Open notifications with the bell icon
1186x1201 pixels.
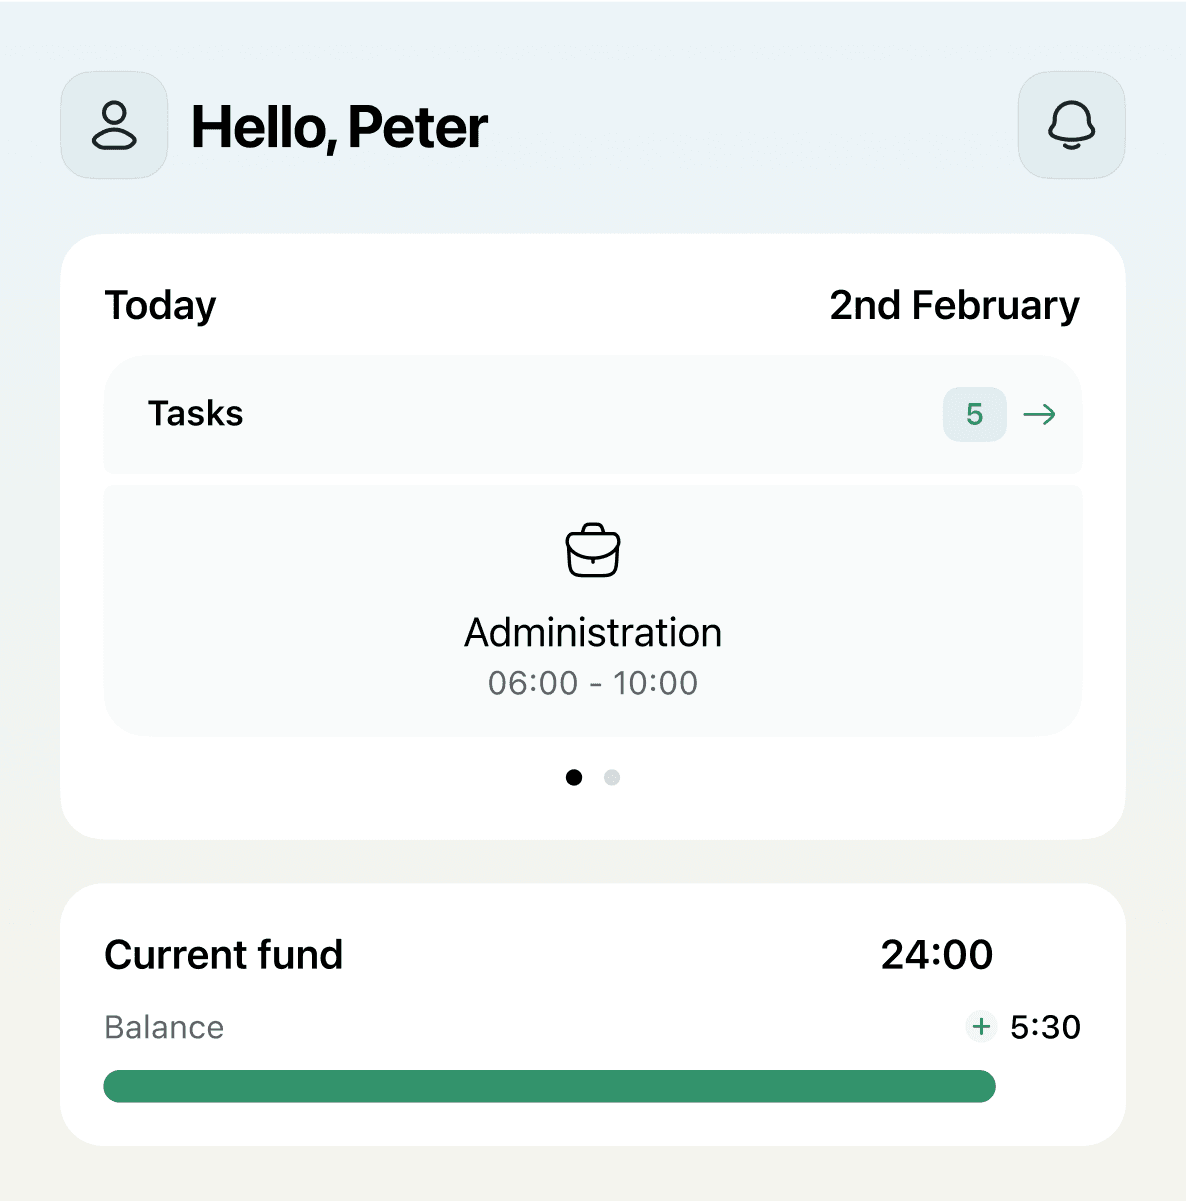[x=1071, y=125]
